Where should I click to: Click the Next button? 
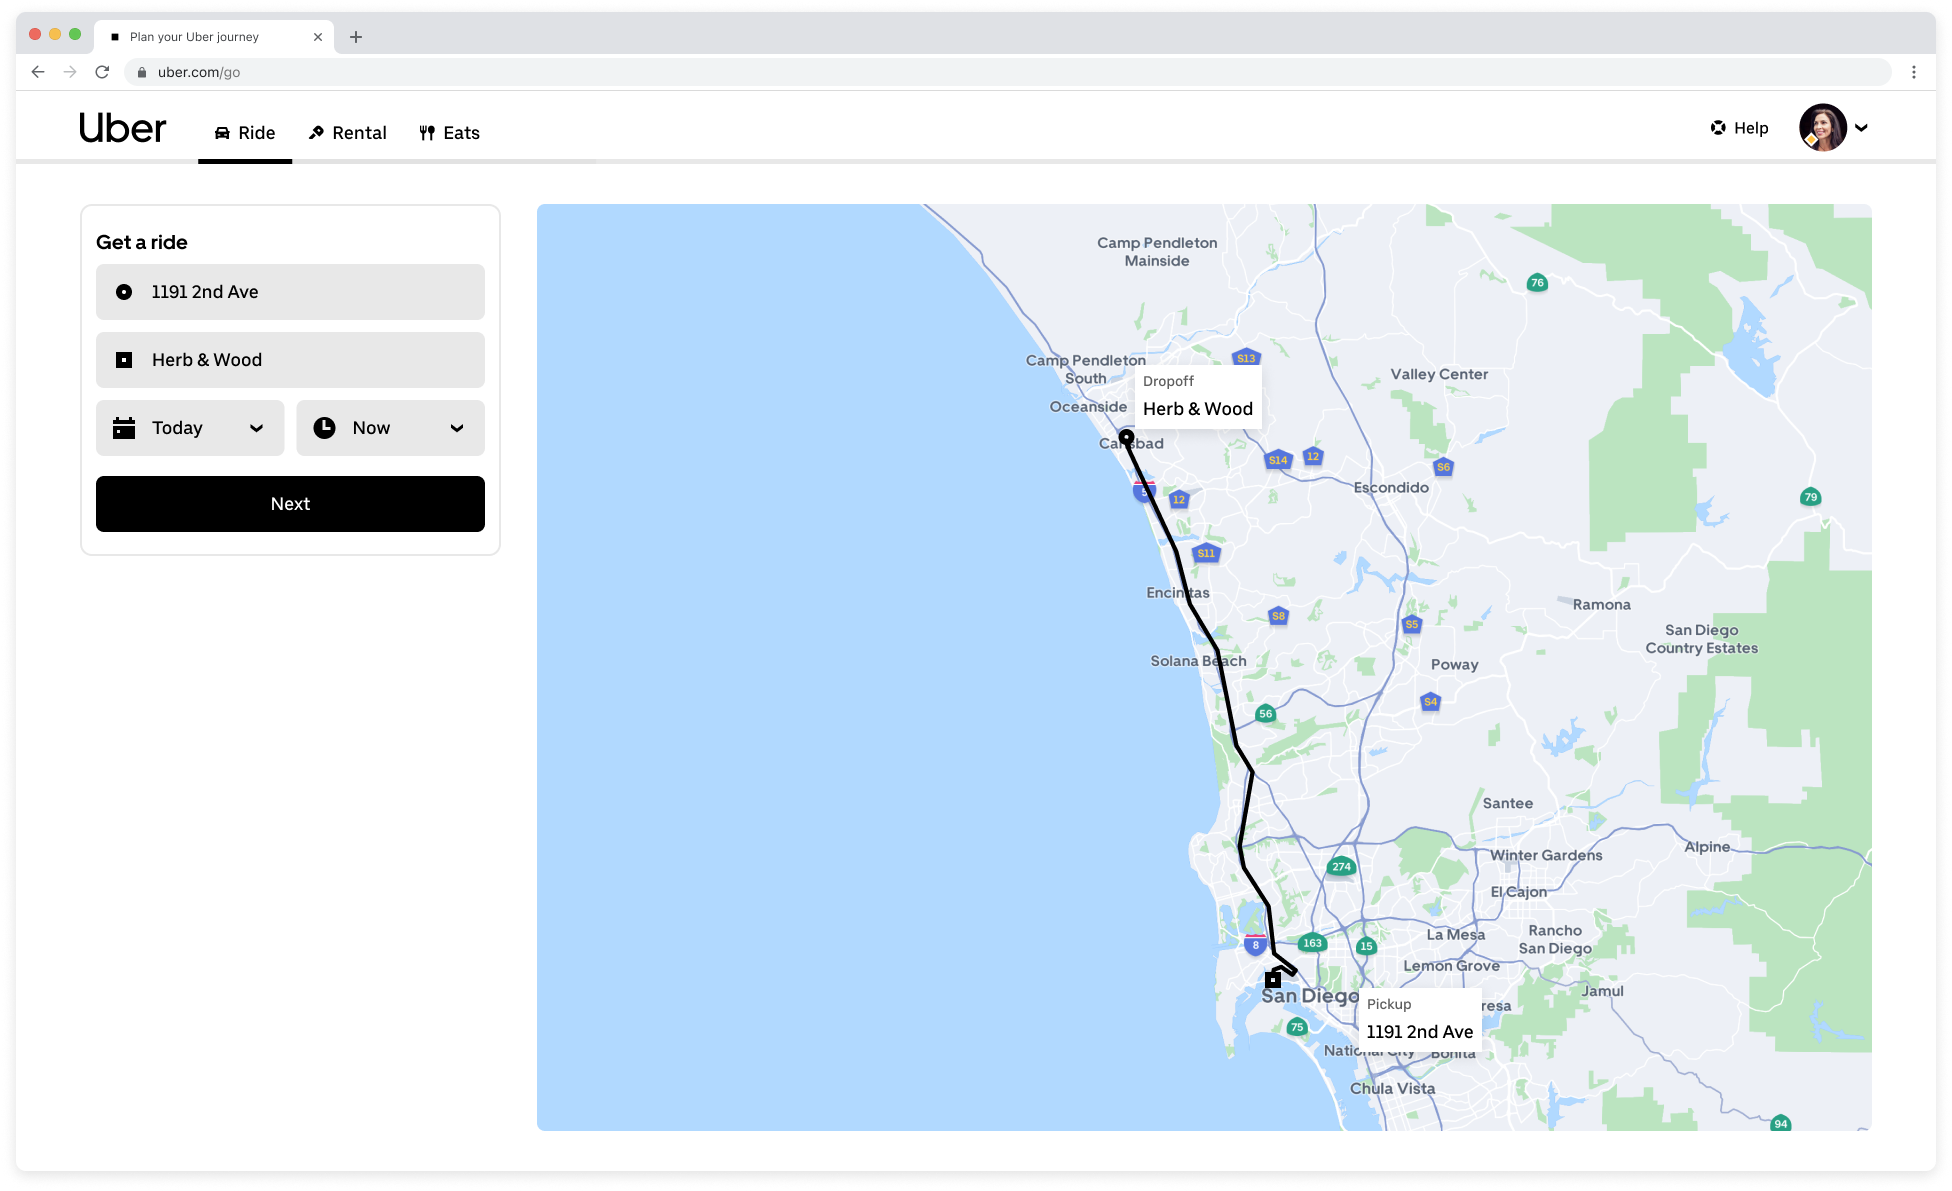point(290,504)
